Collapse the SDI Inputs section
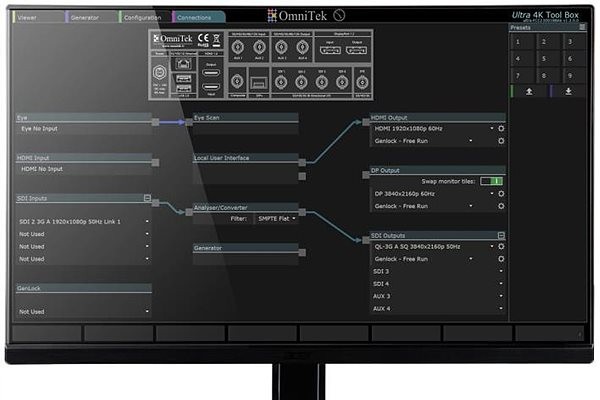This screenshot has height=400, width=600. pos(147,198)
